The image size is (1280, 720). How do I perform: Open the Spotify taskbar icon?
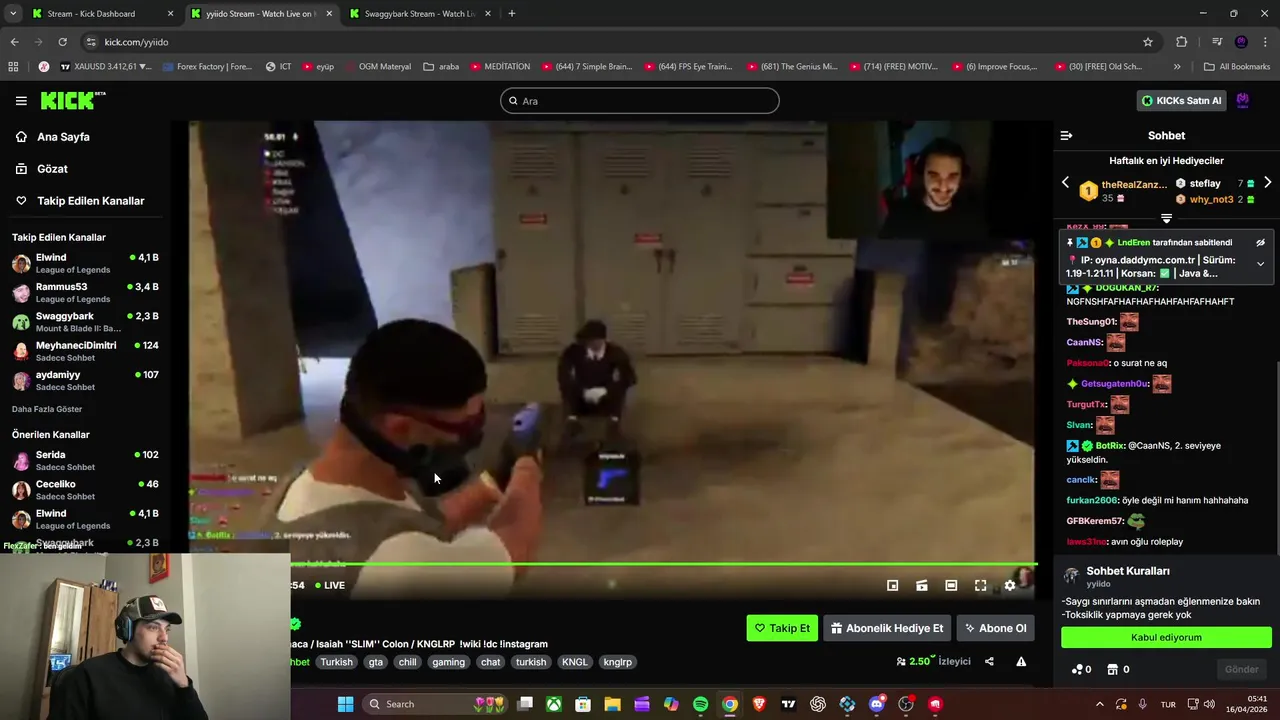click(700, 704)
